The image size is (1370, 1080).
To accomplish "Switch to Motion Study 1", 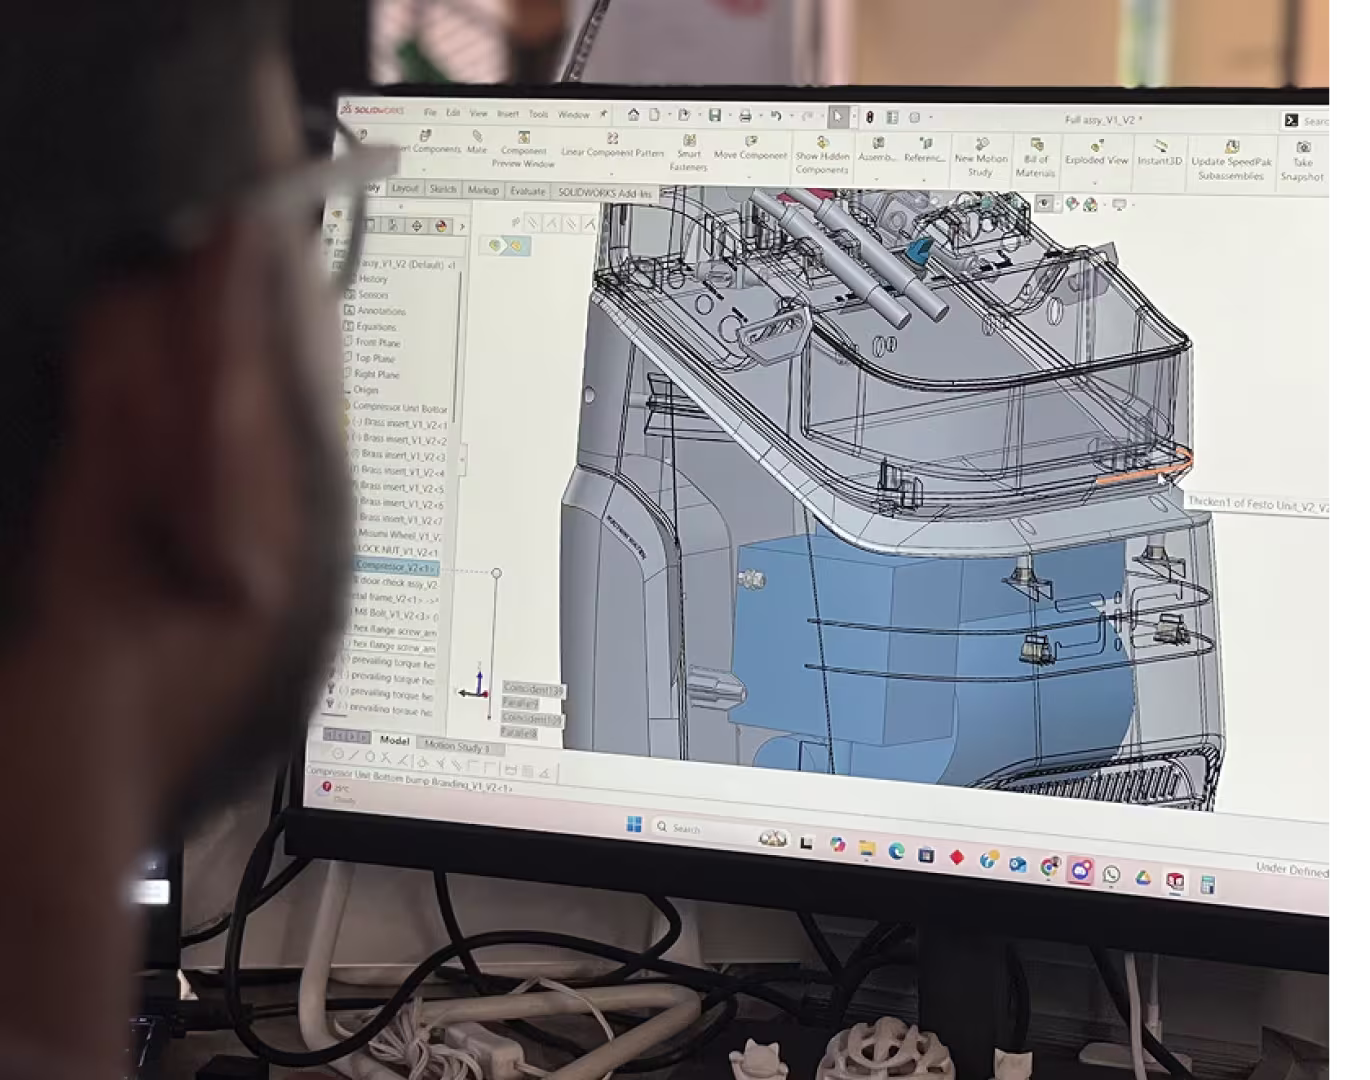I will click(x=458, y=745).
